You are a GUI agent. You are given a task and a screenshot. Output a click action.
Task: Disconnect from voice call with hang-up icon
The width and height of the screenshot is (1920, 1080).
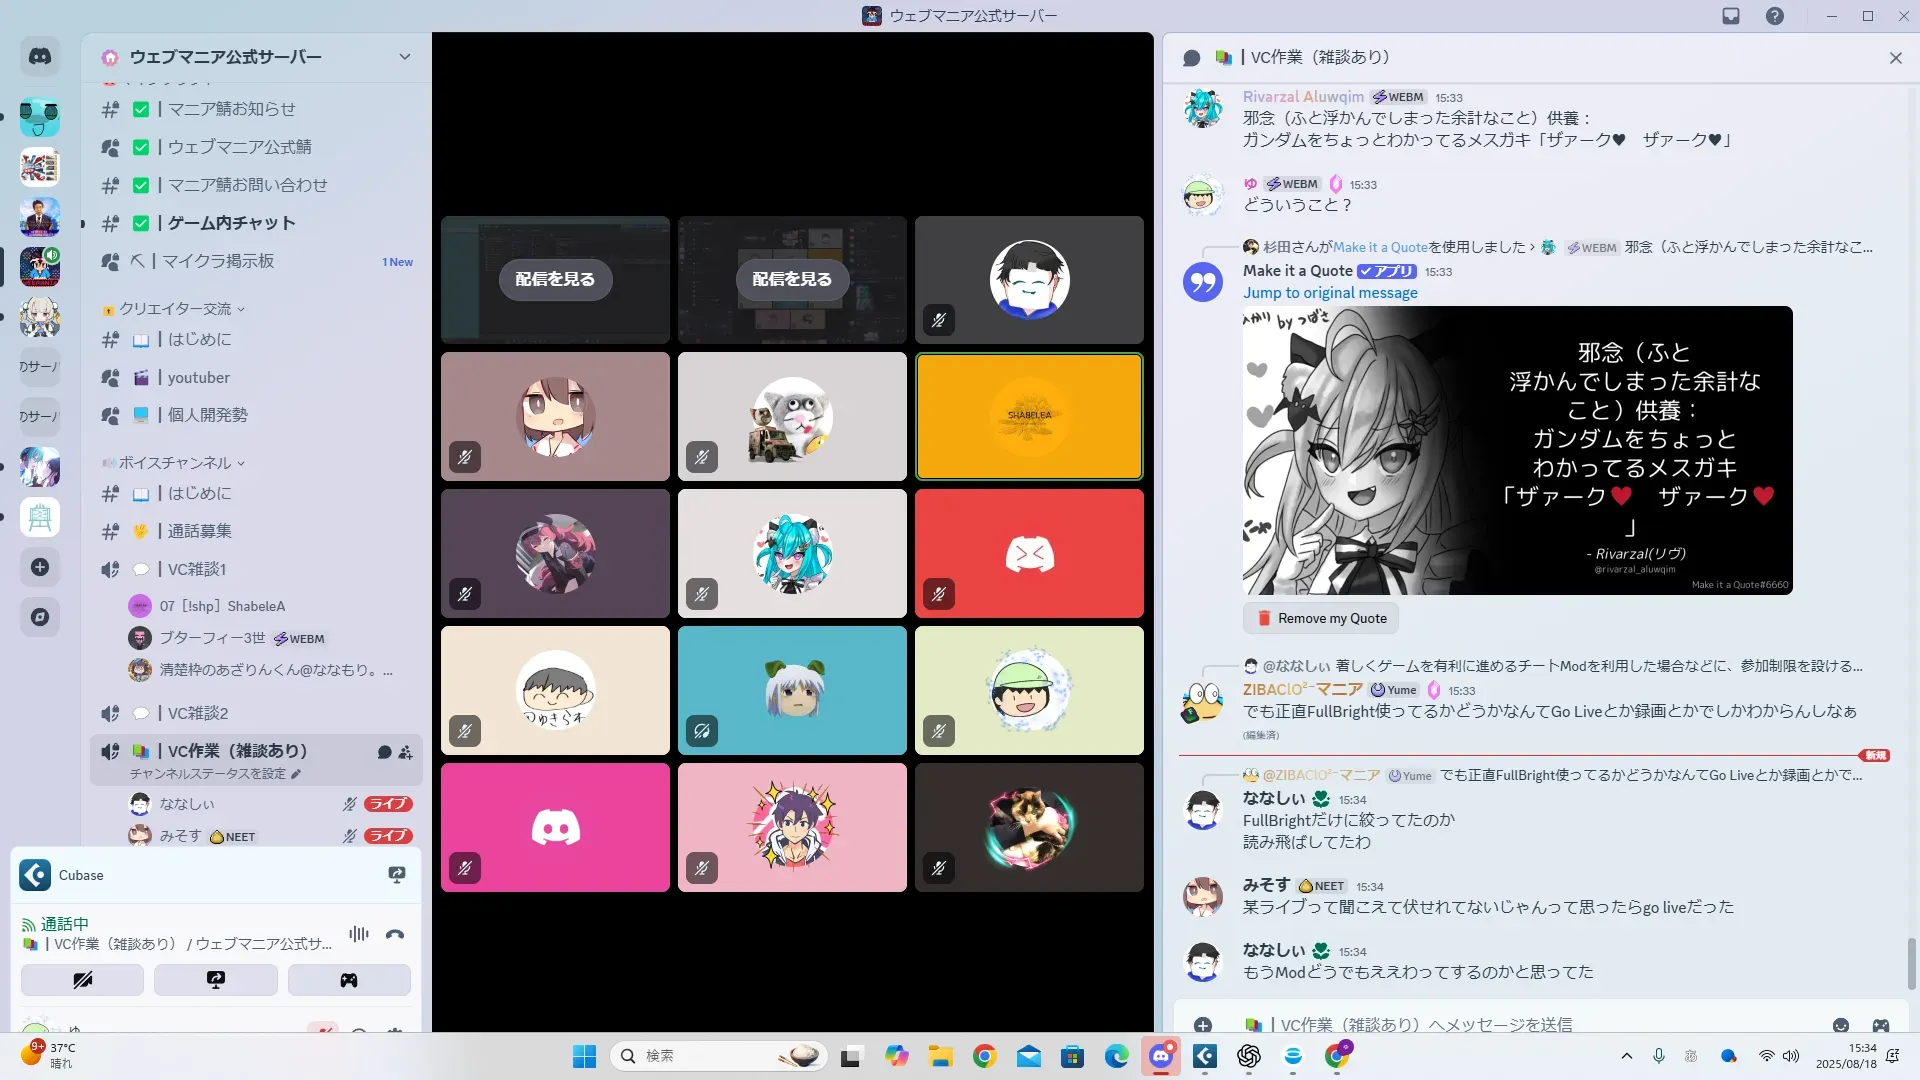tap(395, 935)
